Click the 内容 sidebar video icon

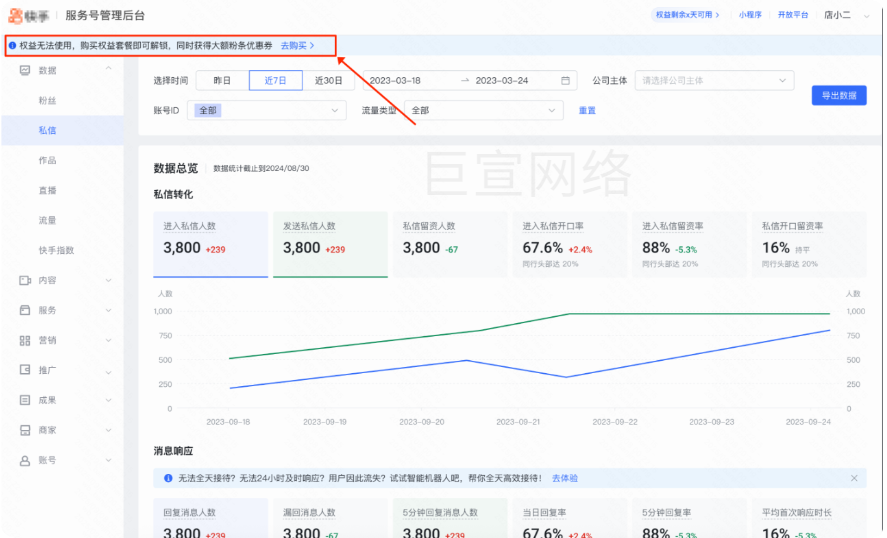click(x=25, y=280)
